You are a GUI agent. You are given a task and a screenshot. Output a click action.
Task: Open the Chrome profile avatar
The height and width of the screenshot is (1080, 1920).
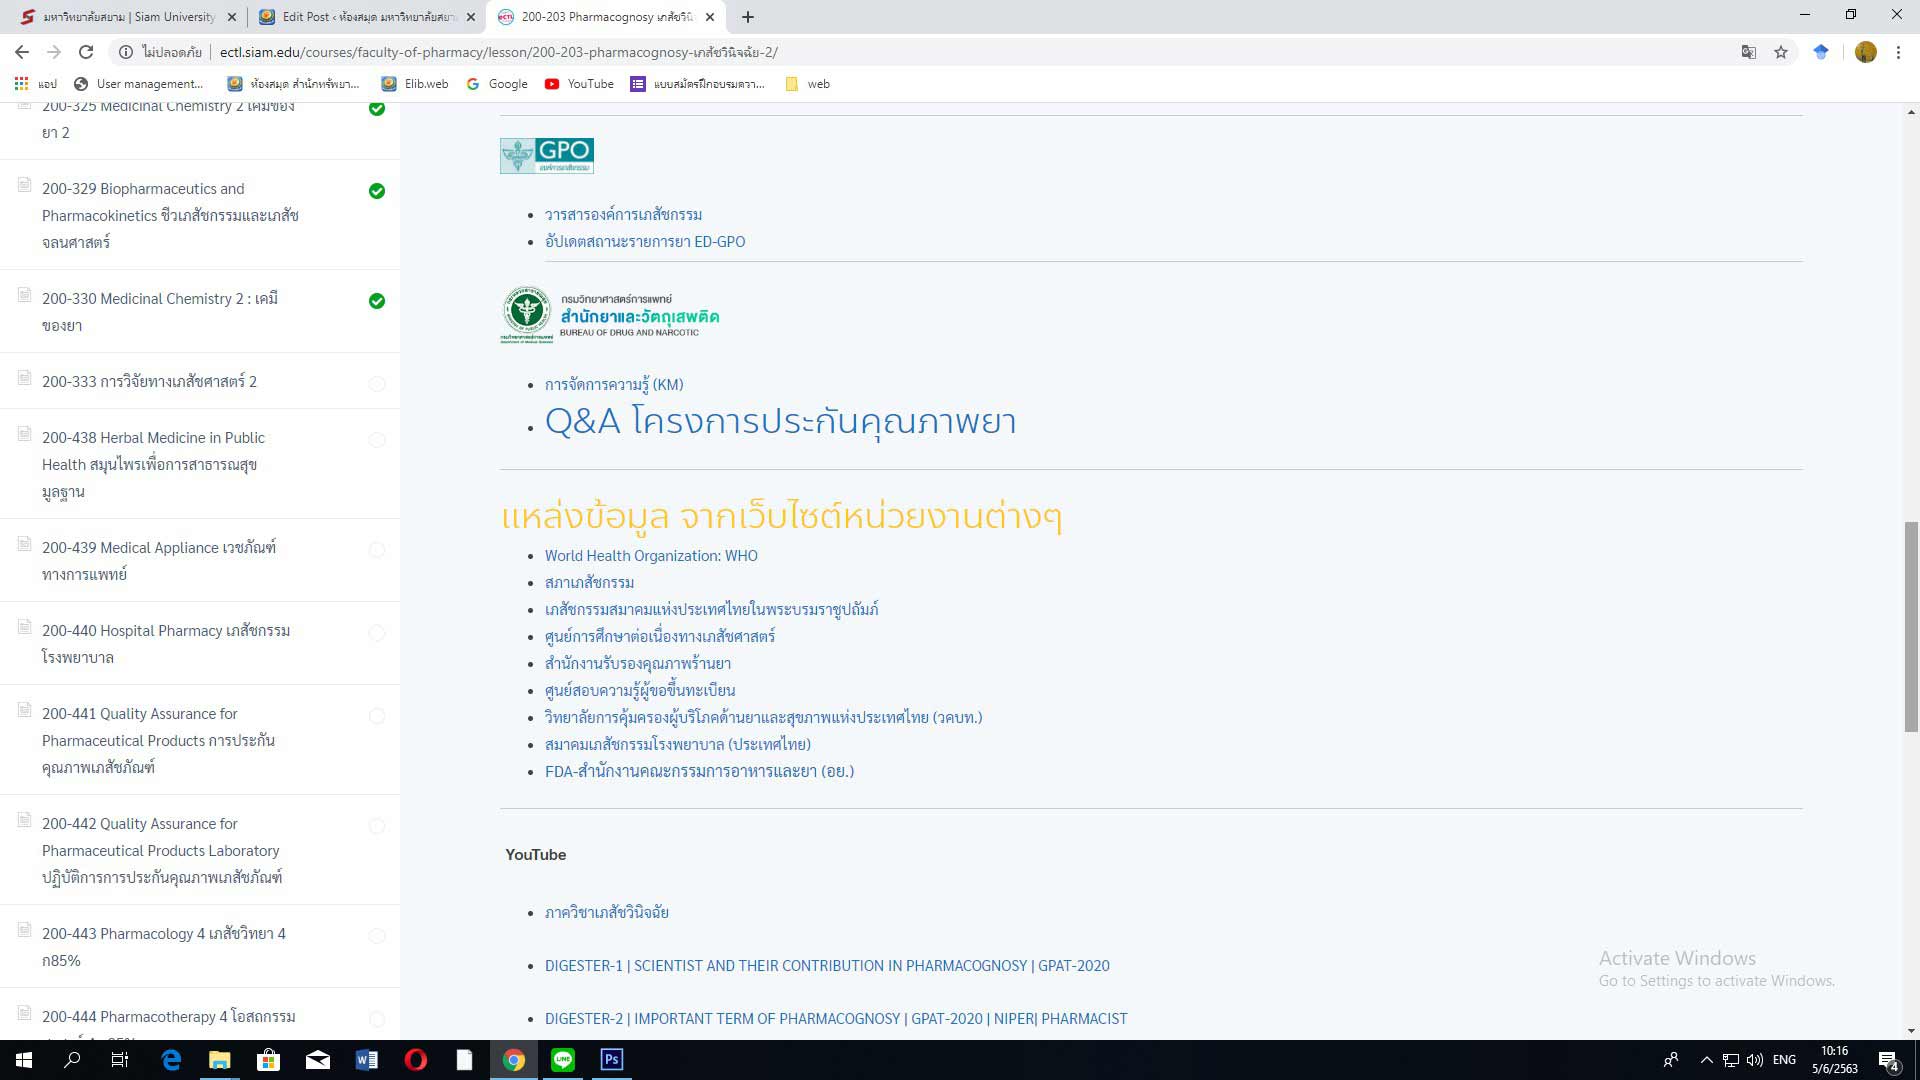pos(1865,52)
